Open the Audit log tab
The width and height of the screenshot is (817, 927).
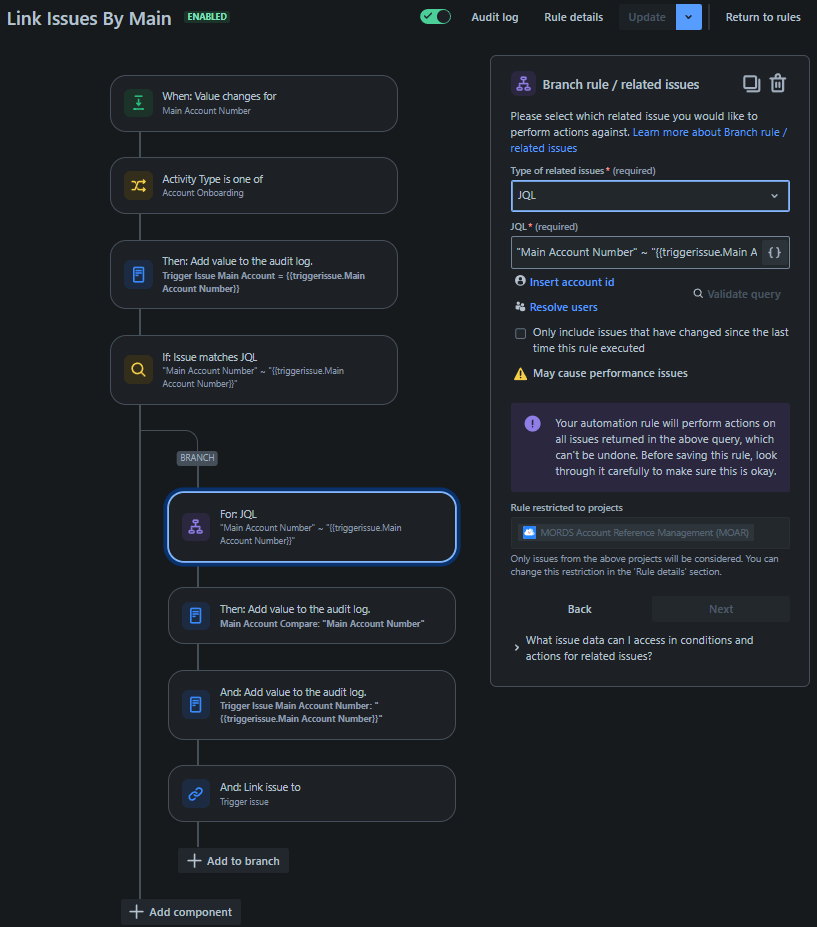point(495,17)
